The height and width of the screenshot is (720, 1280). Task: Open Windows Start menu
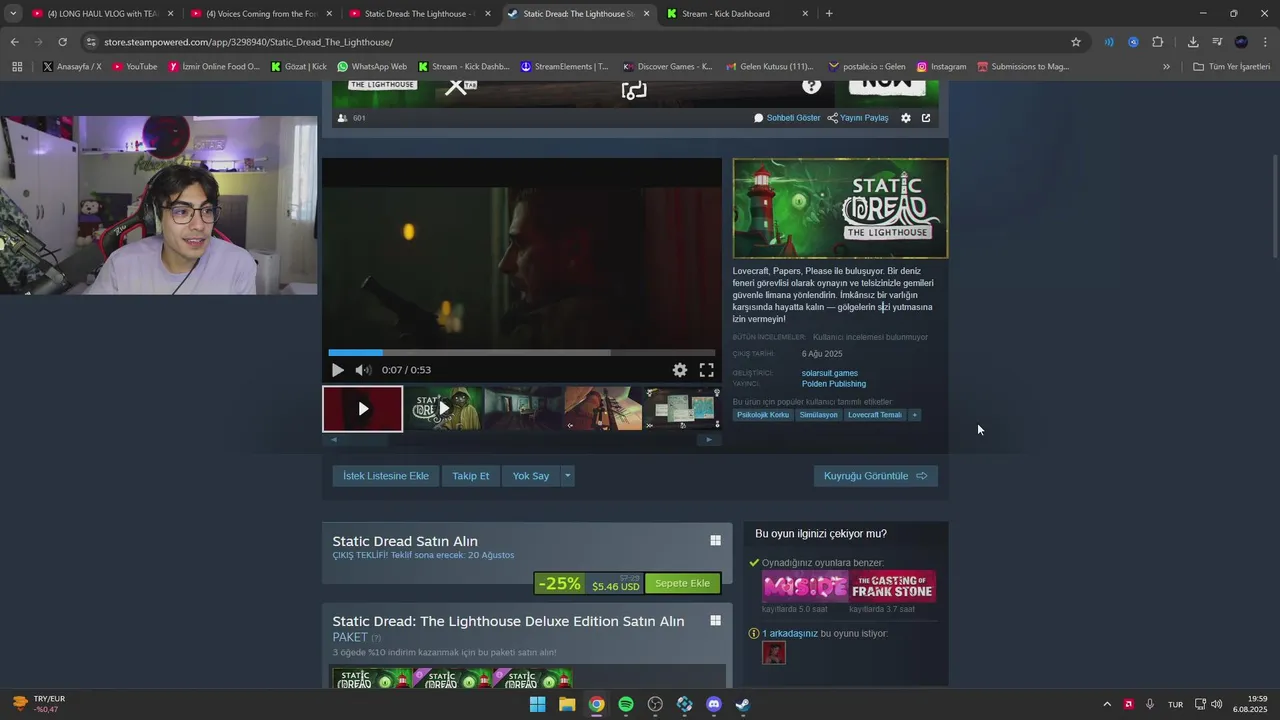pos(537,704)
